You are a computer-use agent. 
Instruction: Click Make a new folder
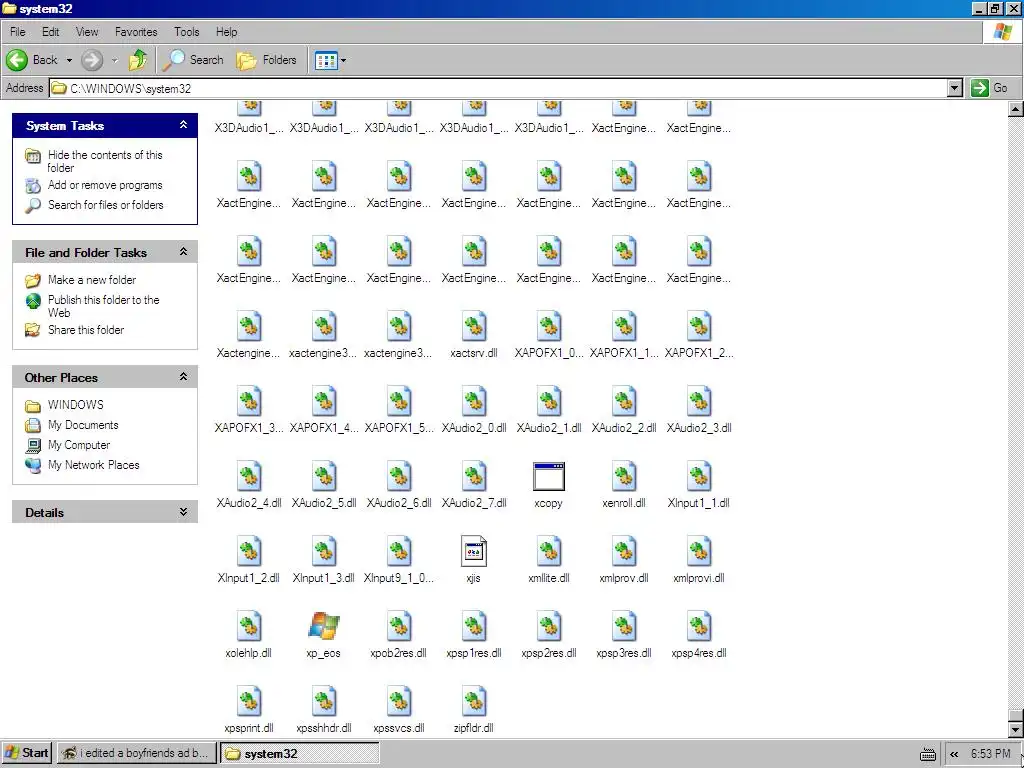tap(91, 280)
